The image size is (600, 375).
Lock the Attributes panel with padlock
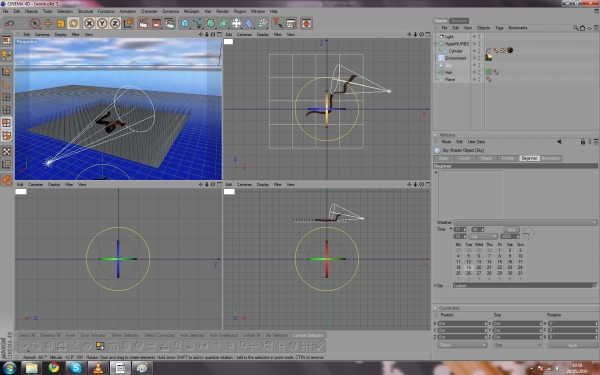[583, 142]
